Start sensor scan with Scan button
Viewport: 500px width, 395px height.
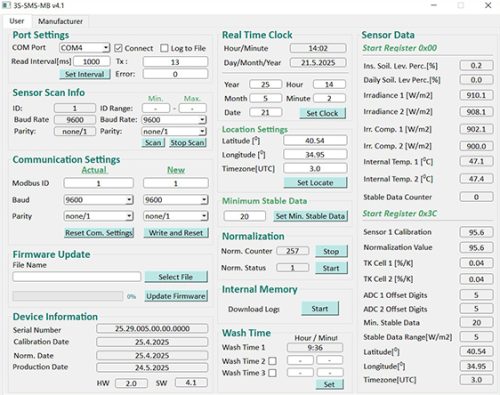[x=153, y=143]
